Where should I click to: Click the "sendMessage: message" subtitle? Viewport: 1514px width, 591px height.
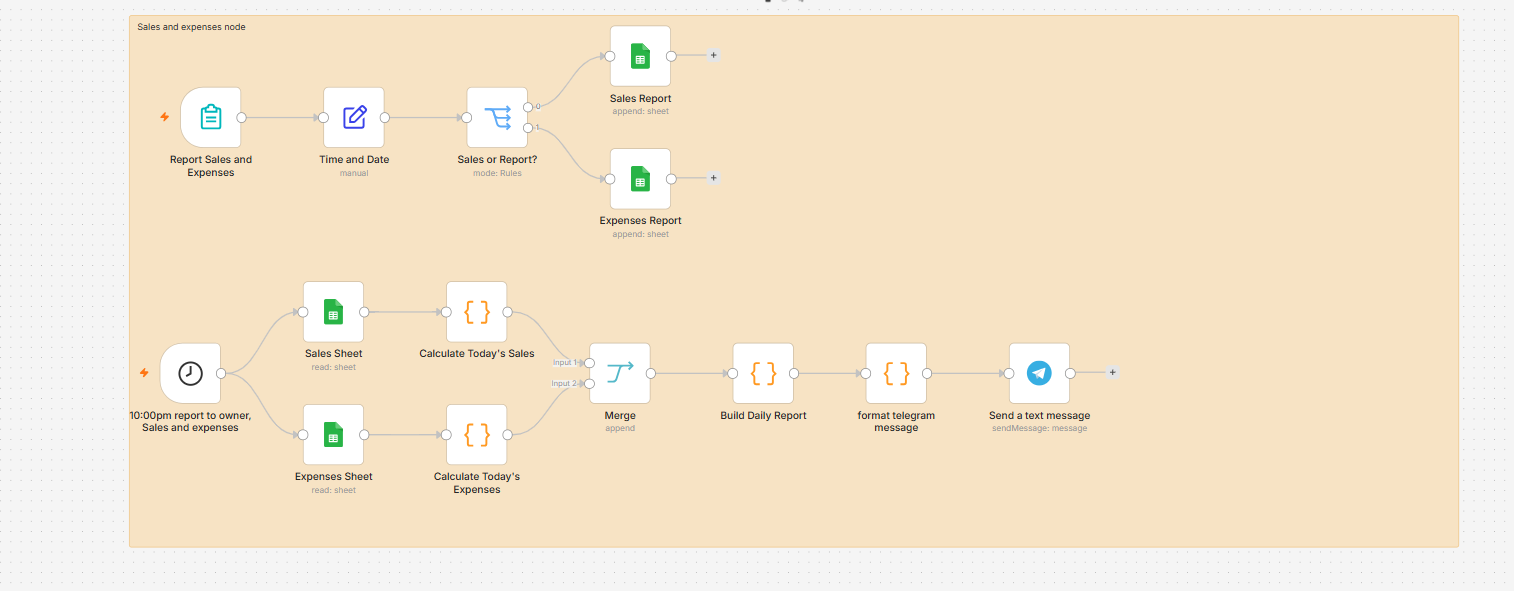1039,428
